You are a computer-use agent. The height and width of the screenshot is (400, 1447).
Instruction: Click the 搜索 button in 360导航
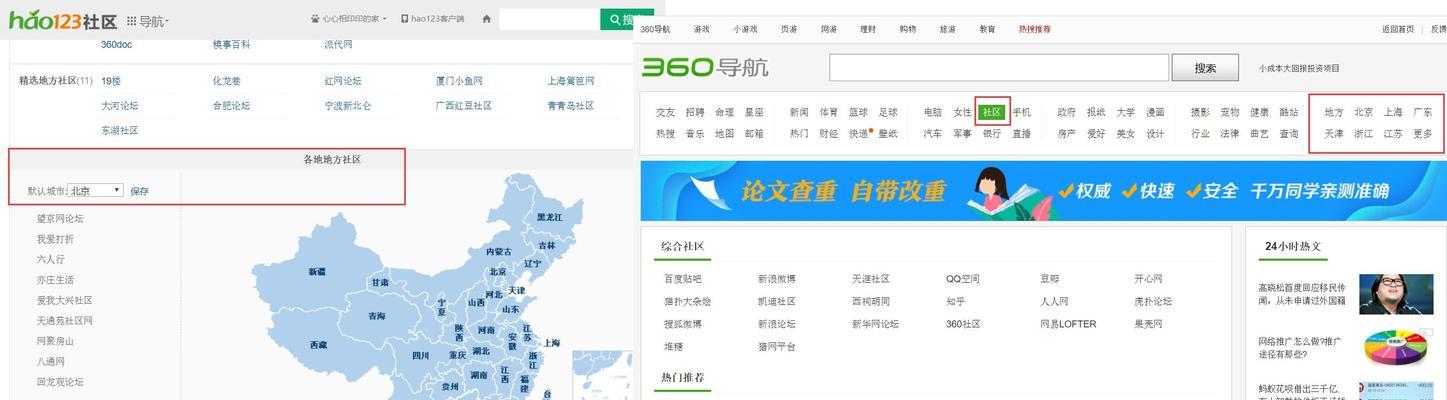(x=1205, y=67)
